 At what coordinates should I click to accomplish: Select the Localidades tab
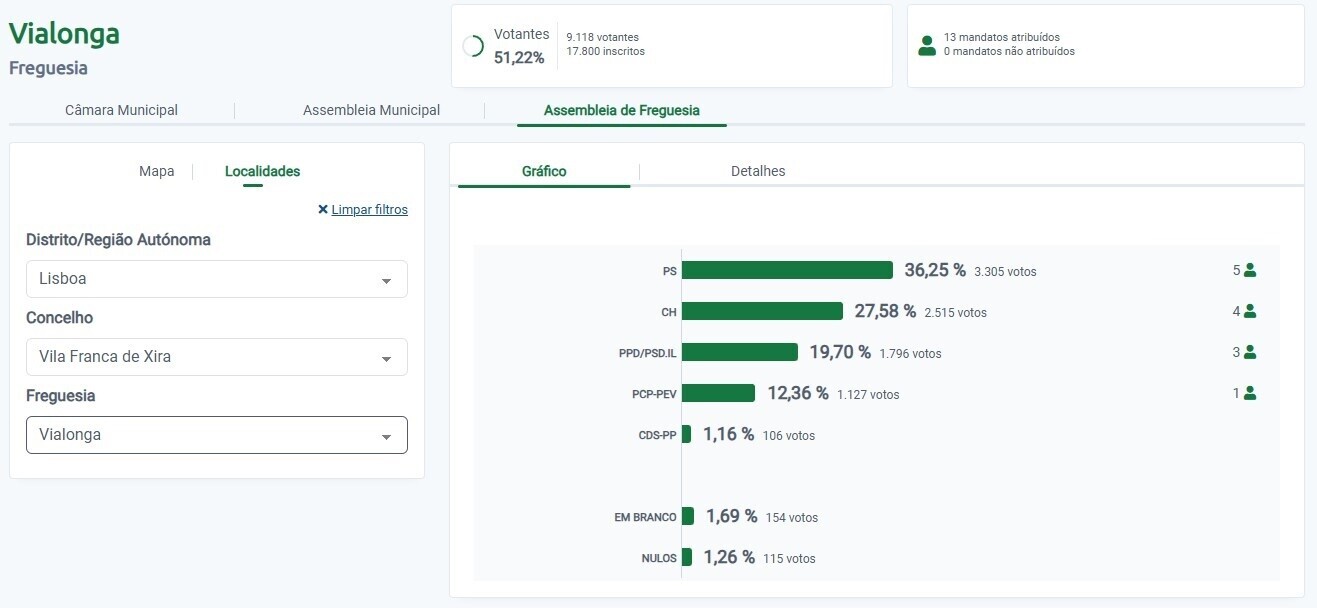tap(262, 171)
